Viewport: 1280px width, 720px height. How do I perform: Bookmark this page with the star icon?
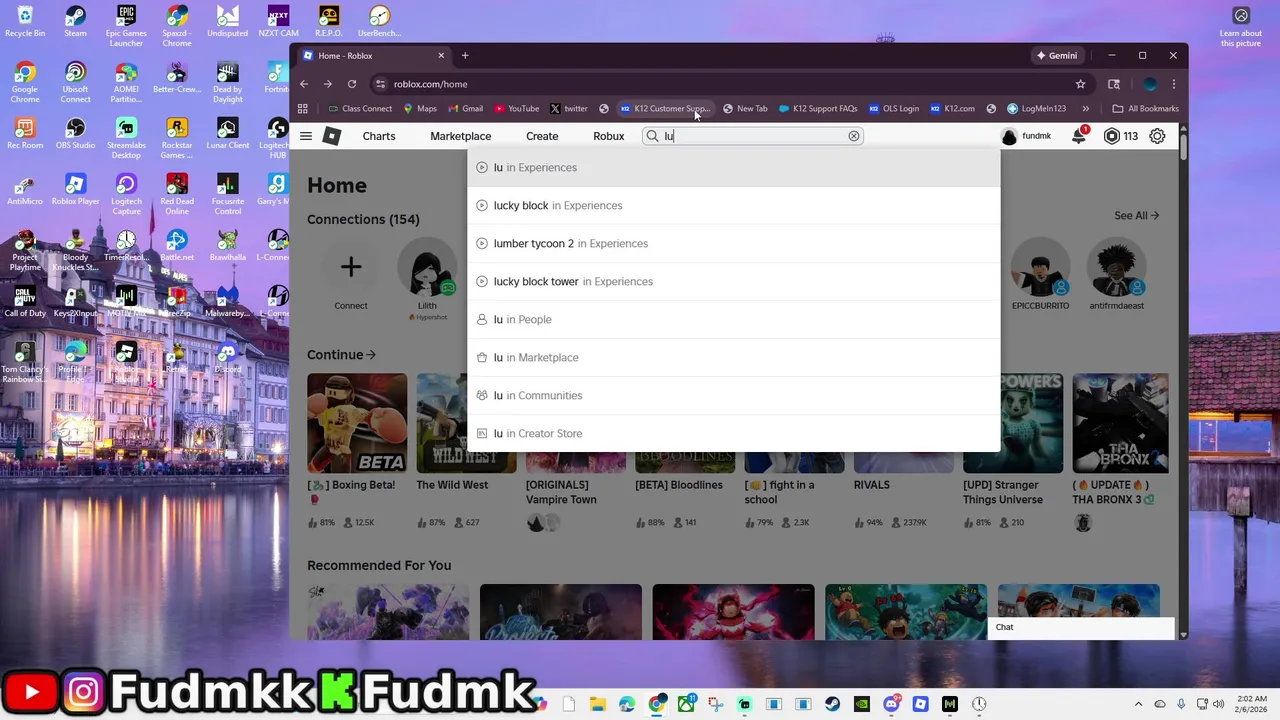(1080, 84)
